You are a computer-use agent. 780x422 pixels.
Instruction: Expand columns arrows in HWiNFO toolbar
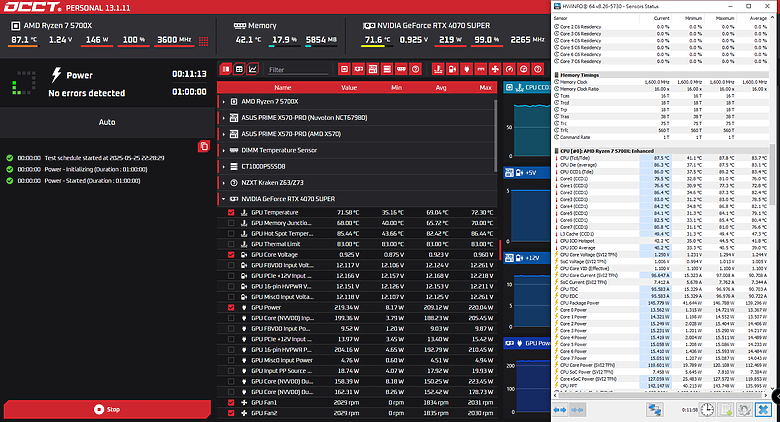coord(560,410)
